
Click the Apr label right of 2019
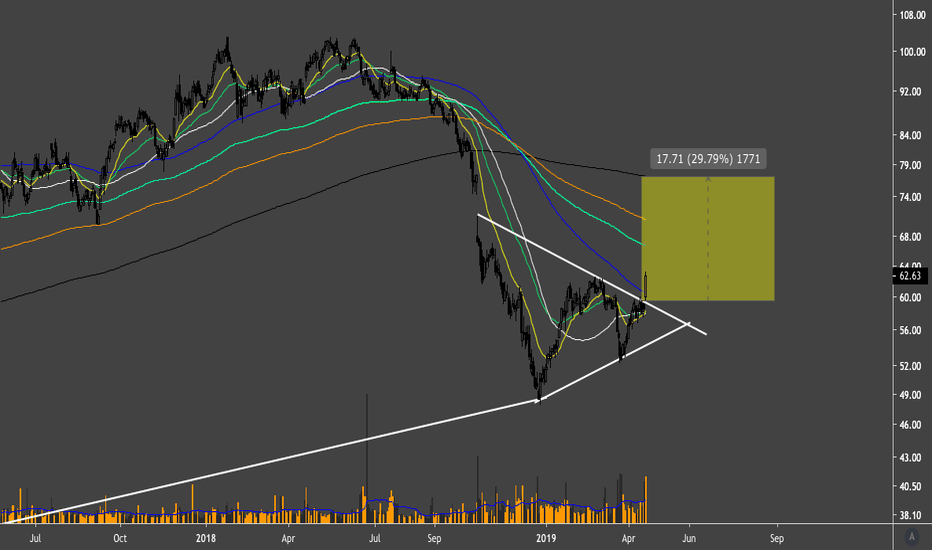pos(628,539)
